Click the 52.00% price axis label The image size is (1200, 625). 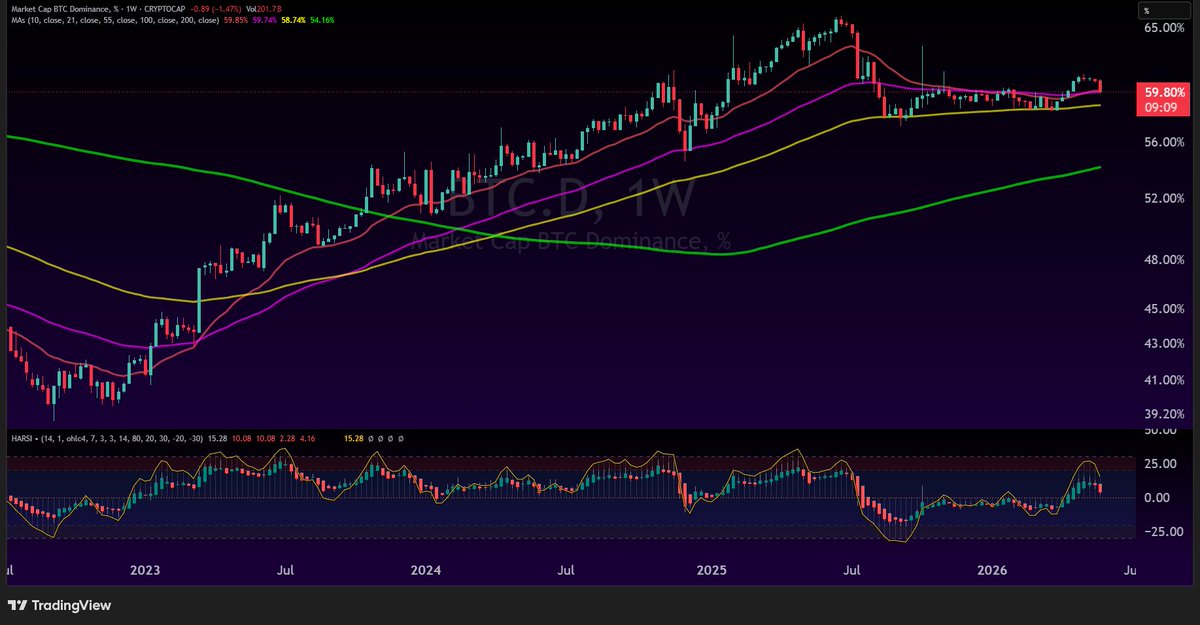click(x=1165, y=199)
